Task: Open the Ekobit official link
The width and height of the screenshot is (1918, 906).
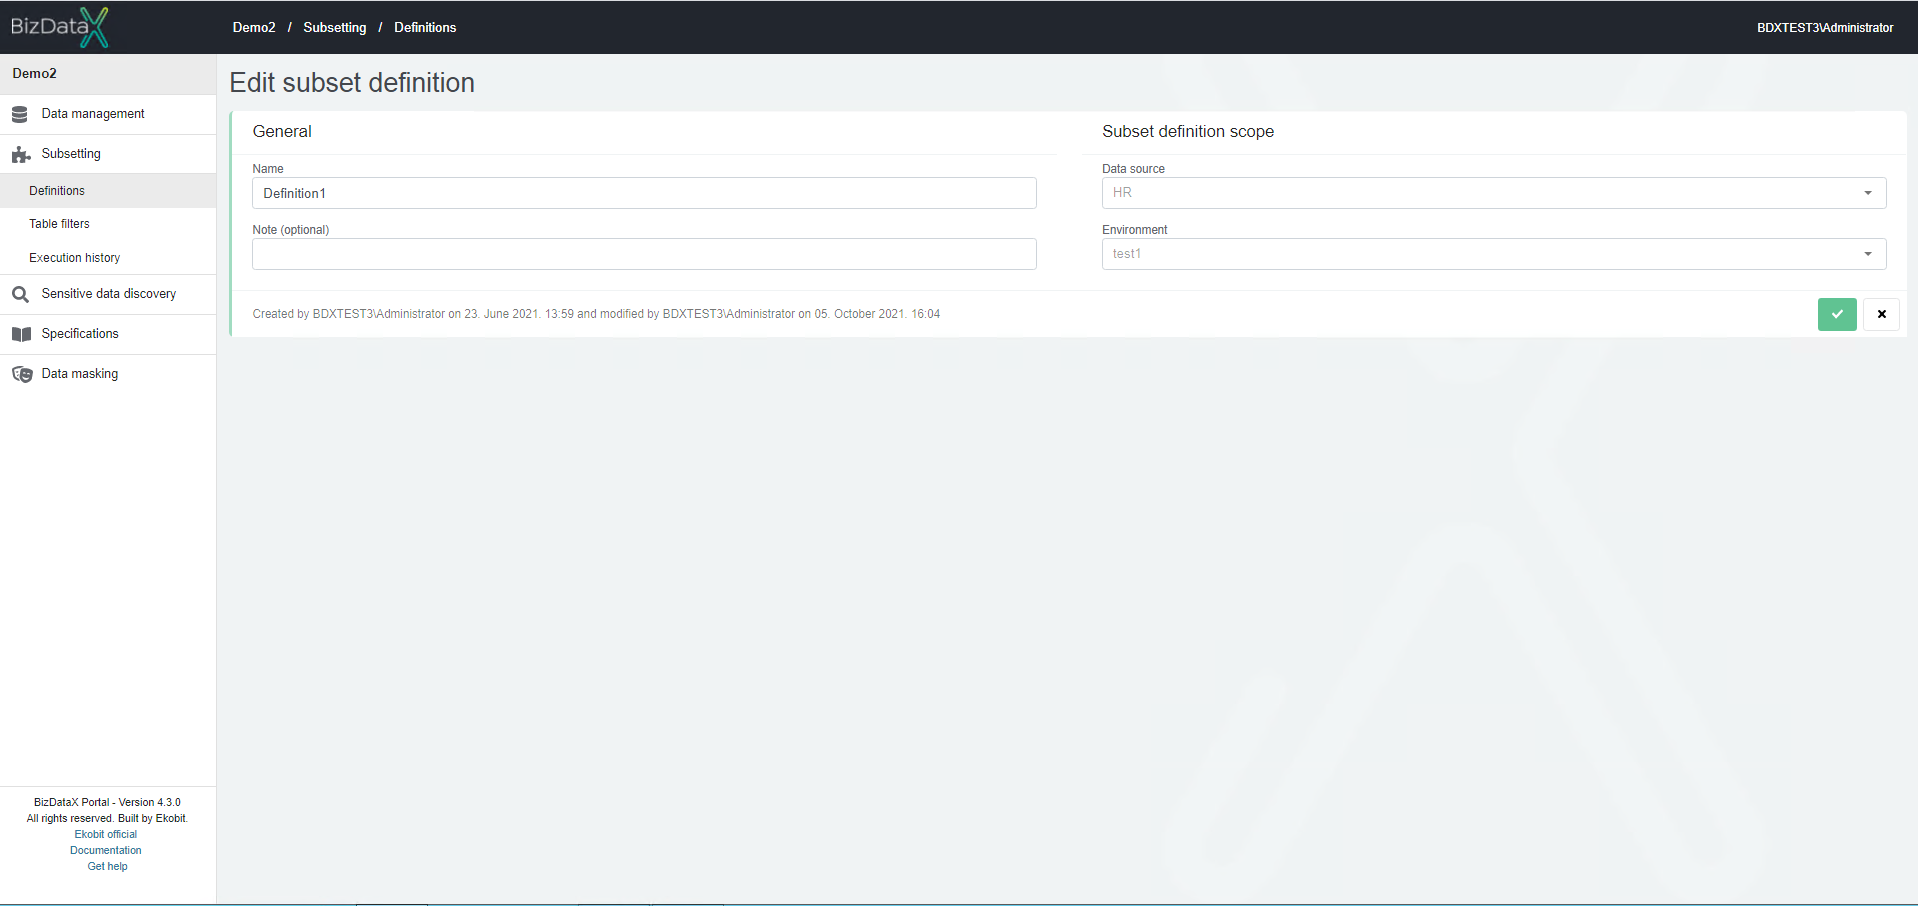Action: tap(106, 834)
